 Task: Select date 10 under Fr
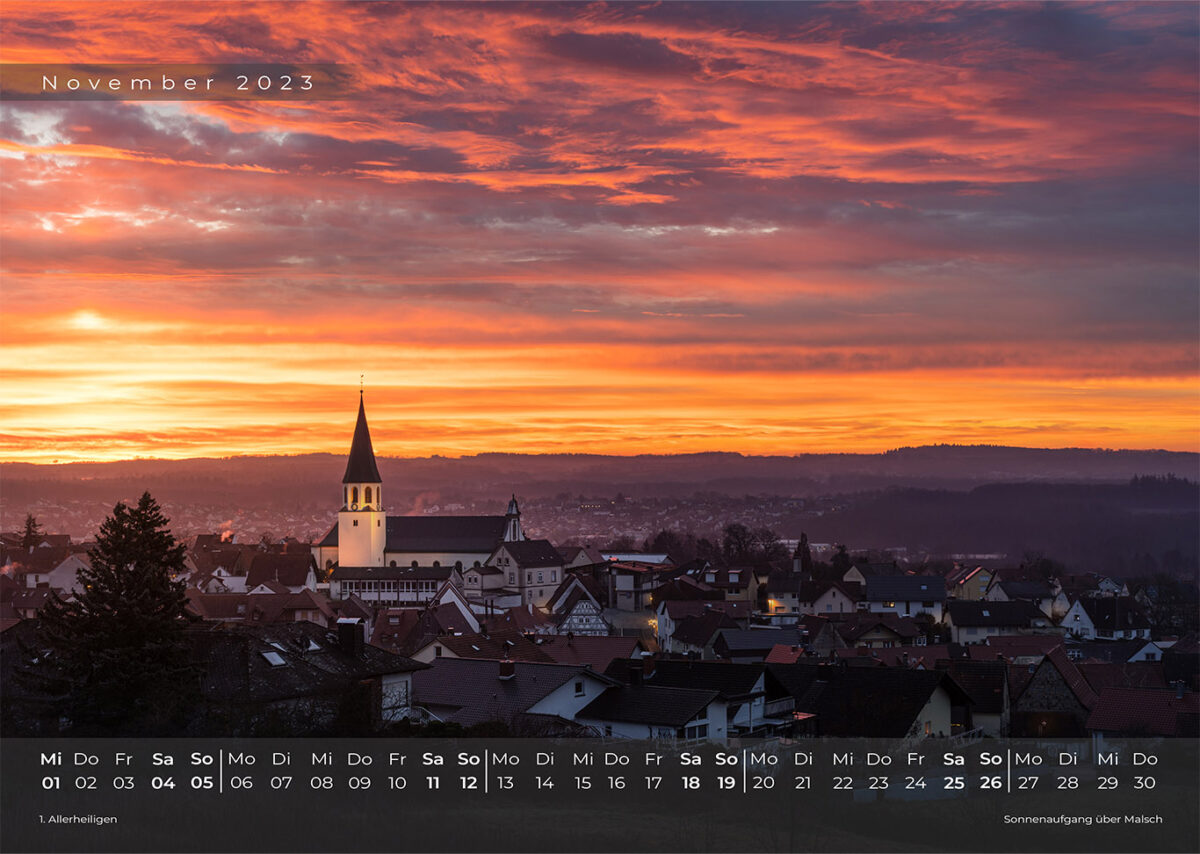coord(397,783)
